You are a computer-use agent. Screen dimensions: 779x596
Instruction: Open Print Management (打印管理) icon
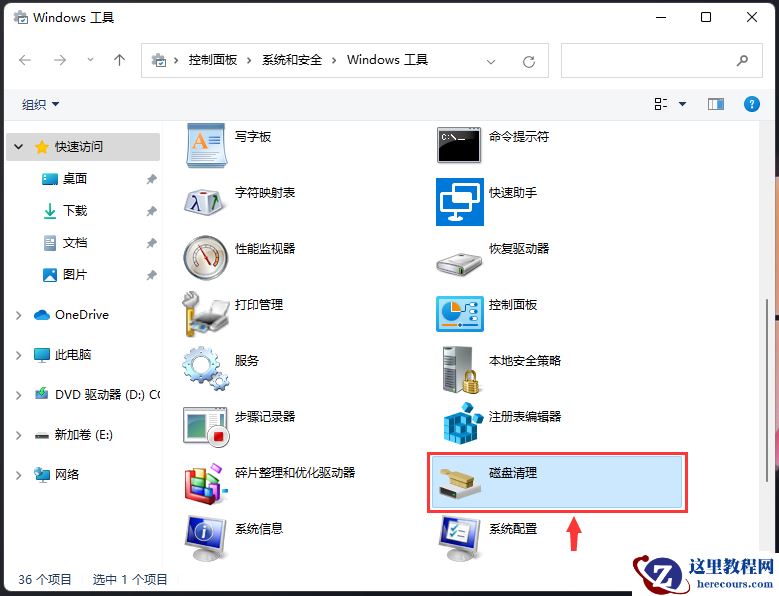pos(205,314)
